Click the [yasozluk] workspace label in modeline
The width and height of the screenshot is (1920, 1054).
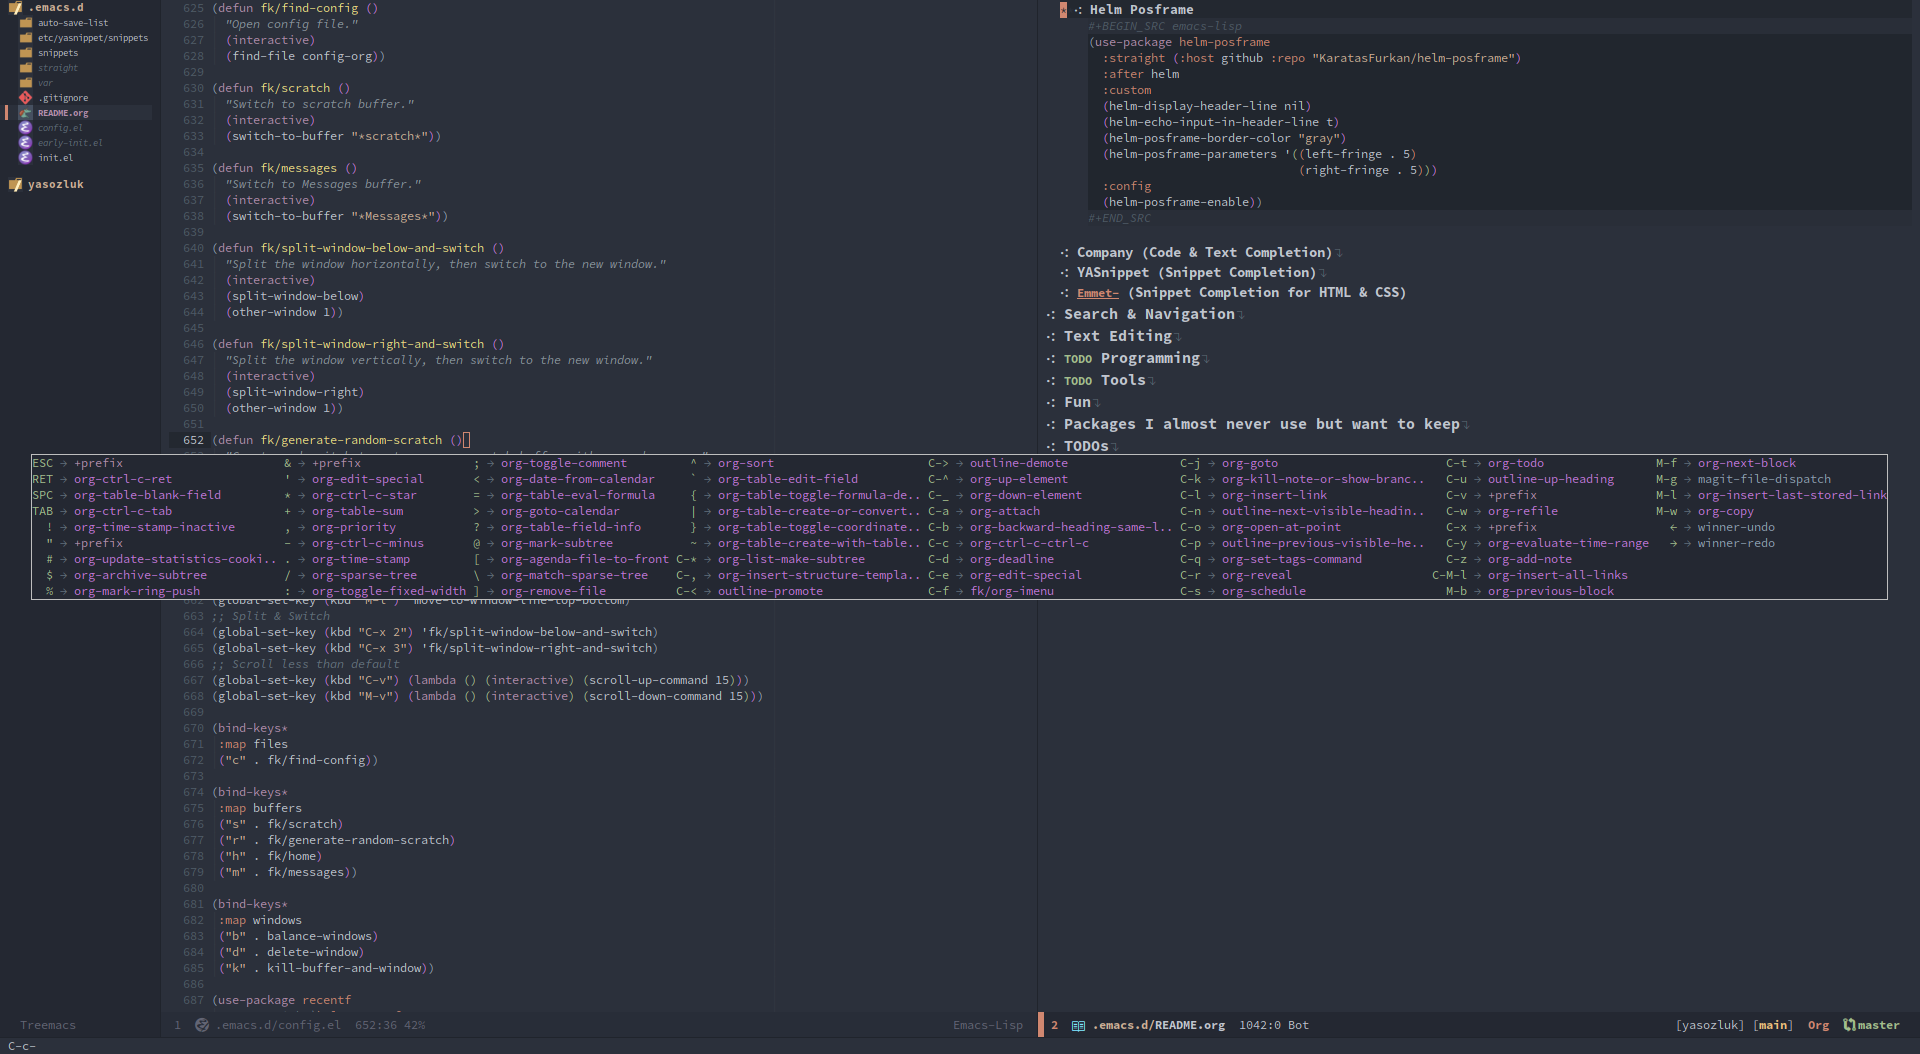tap(1710, 1025)
